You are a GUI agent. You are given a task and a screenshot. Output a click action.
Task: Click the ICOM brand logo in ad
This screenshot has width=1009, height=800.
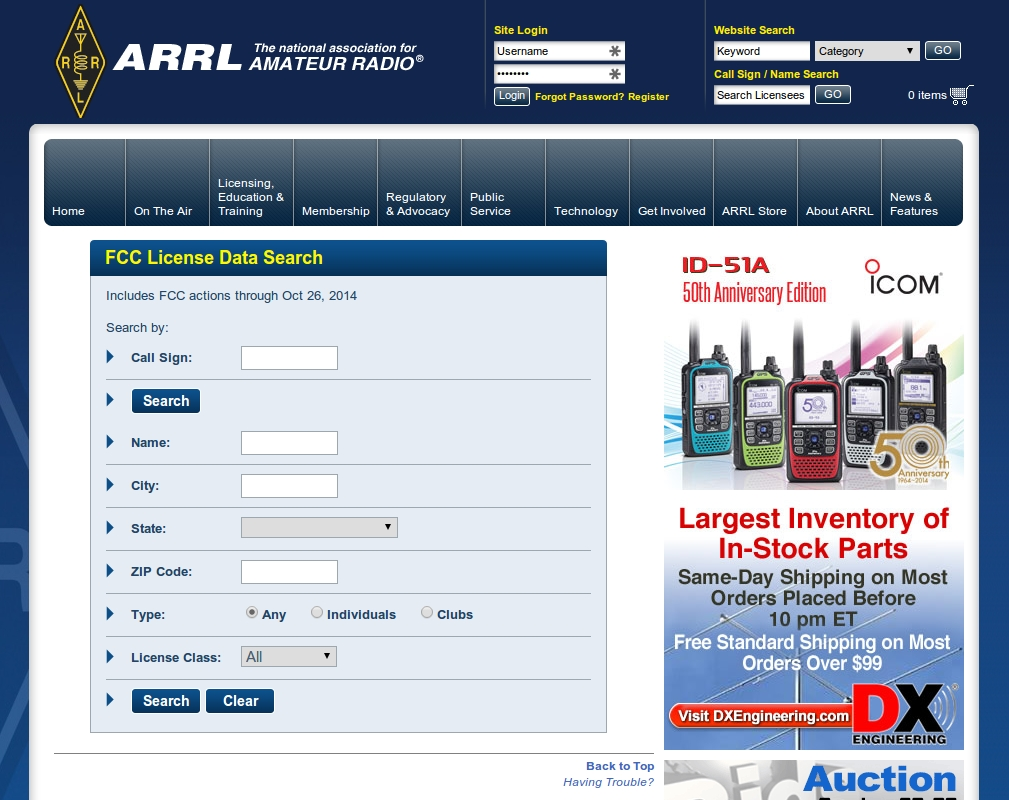coord(903,277)
